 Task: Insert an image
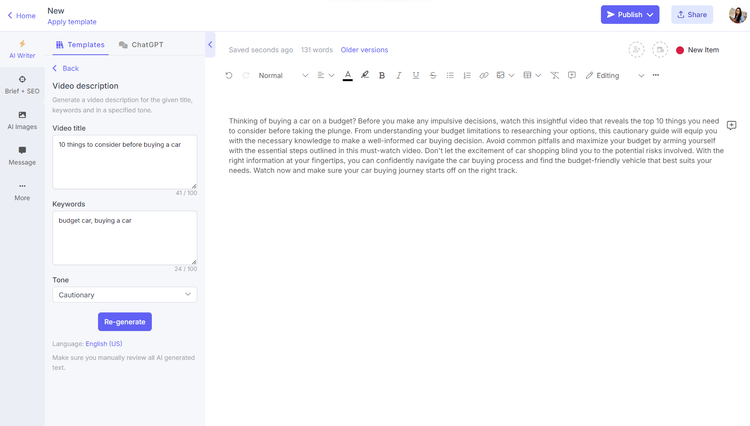tap(500, 76)
